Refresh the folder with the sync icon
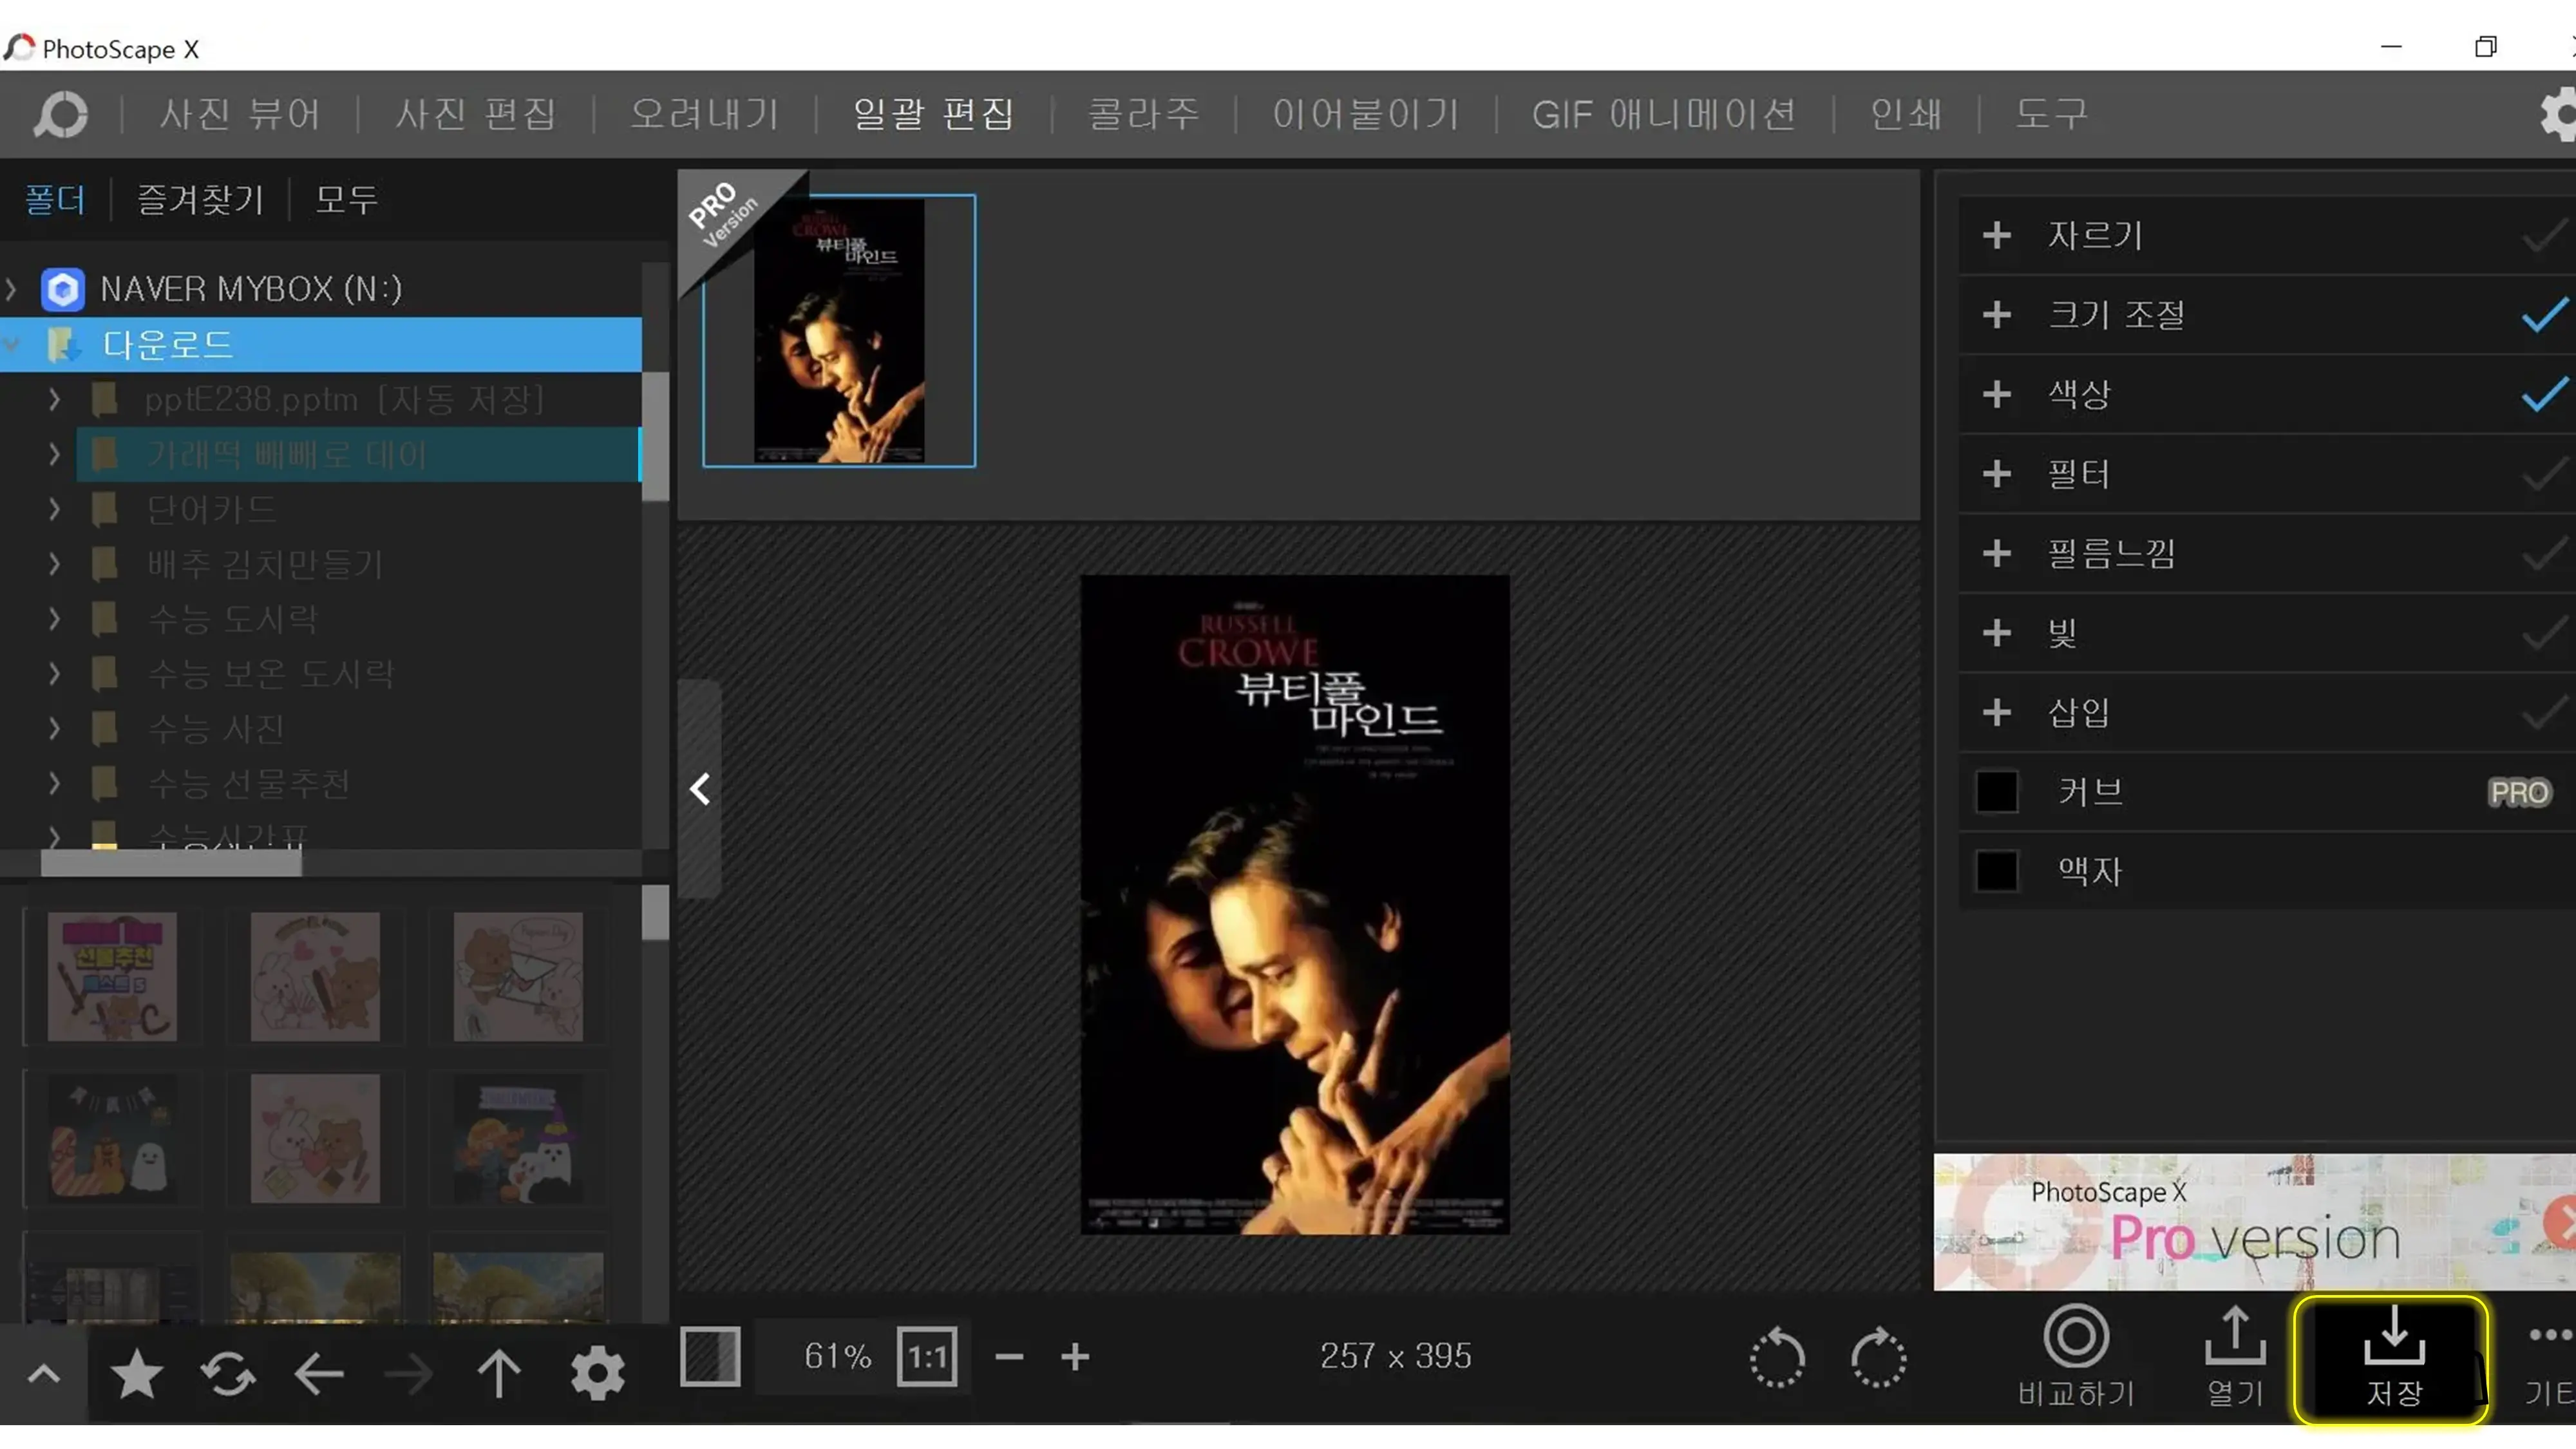Image resolution: width=2576 pixels, height=1449 pixels. click(x=228, y=1374)
